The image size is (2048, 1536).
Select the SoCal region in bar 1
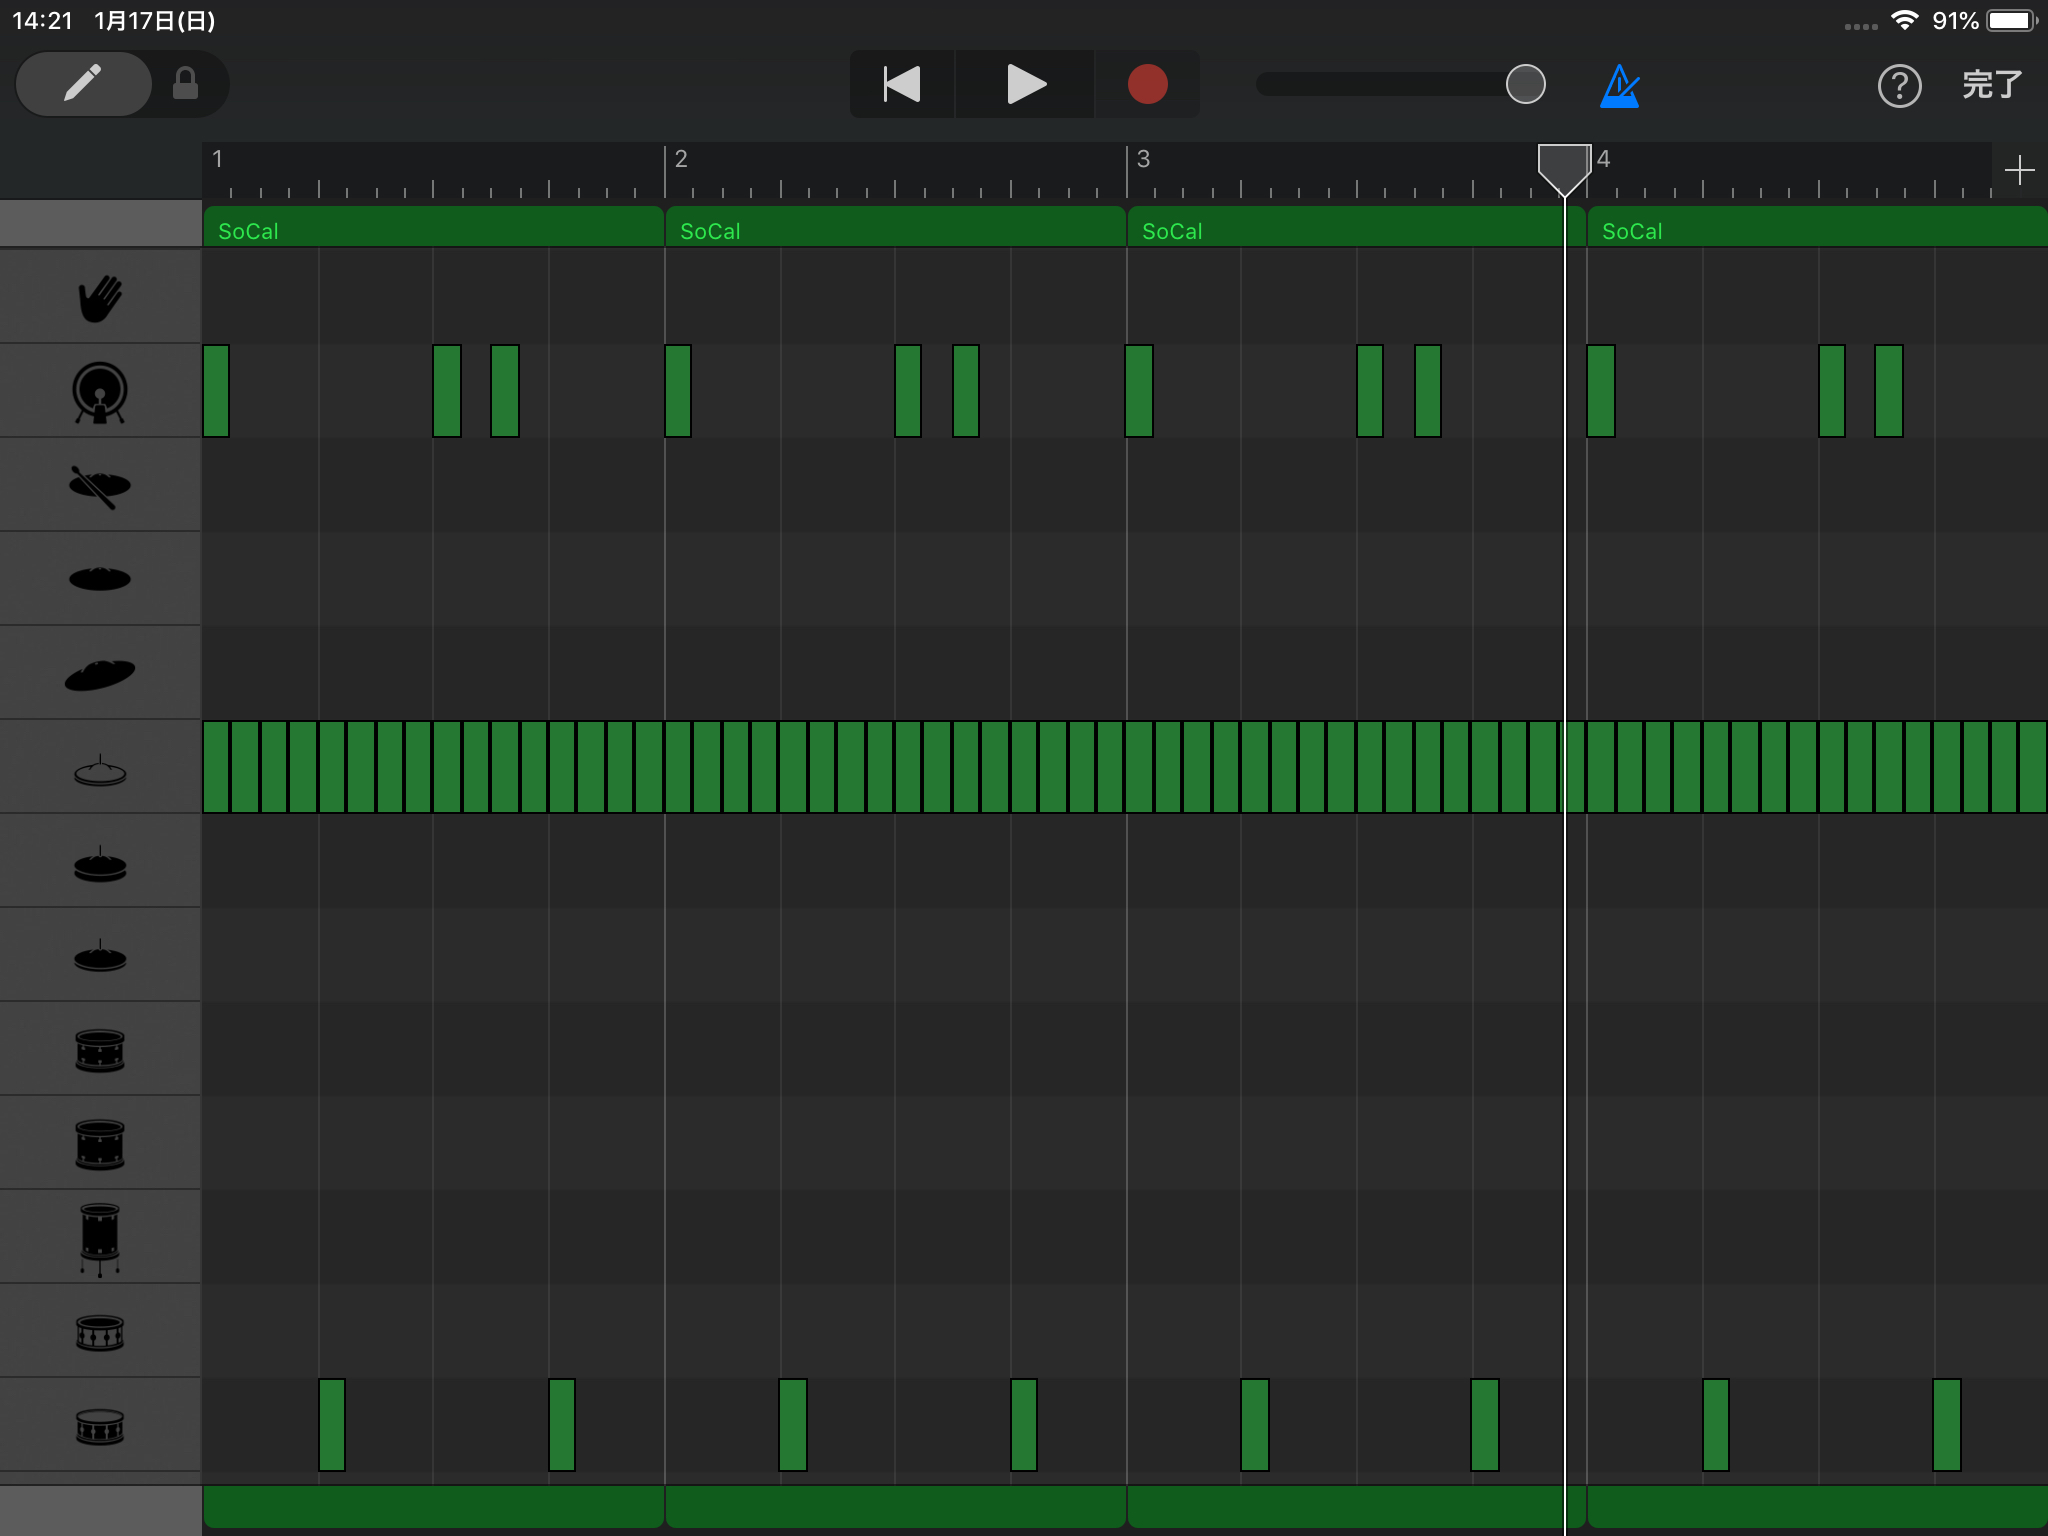click(433, 227)
